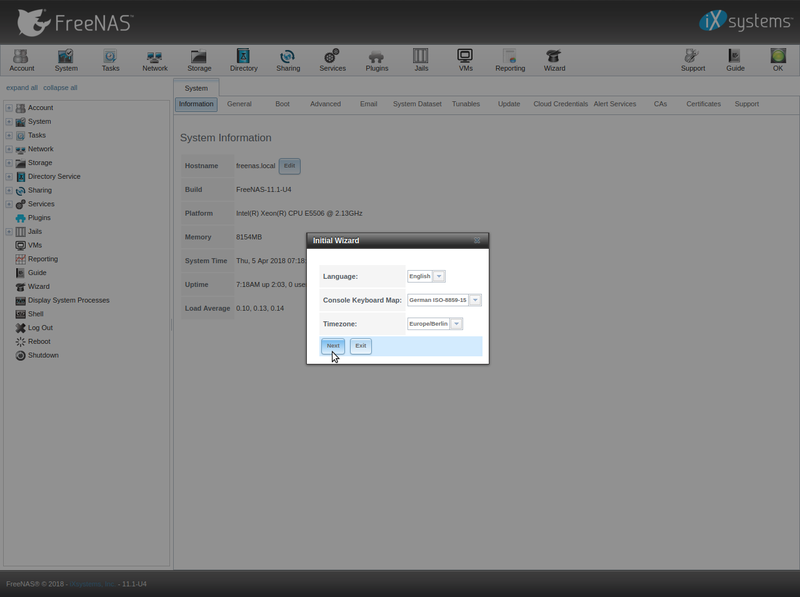Select Reporting in the sidebar tree

(x=37, y=259)
